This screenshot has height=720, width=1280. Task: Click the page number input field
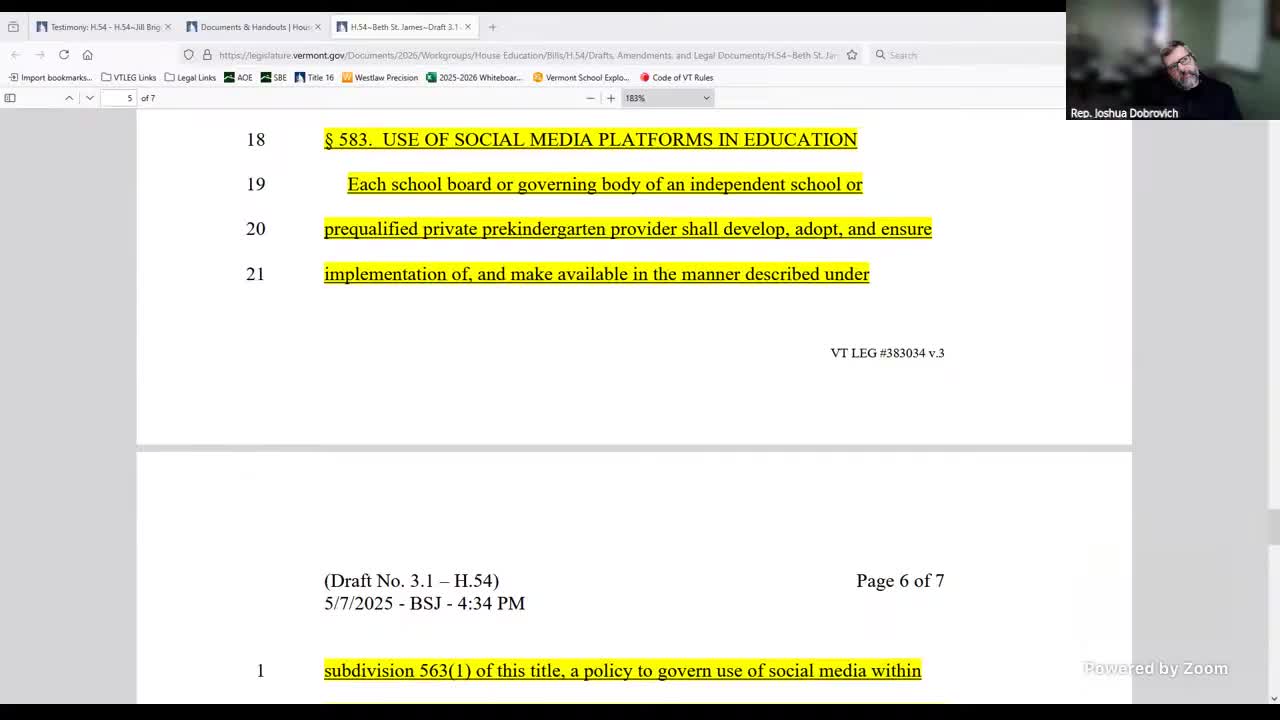tap(119, 98)
